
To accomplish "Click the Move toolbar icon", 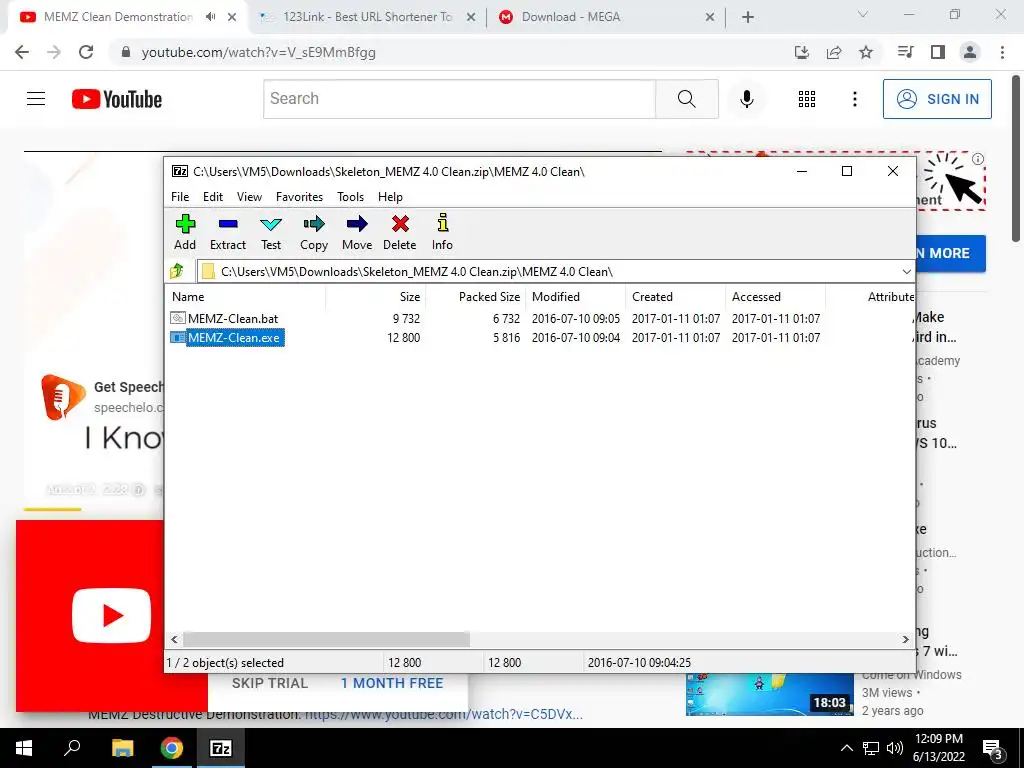I will [x=357, y=232].
